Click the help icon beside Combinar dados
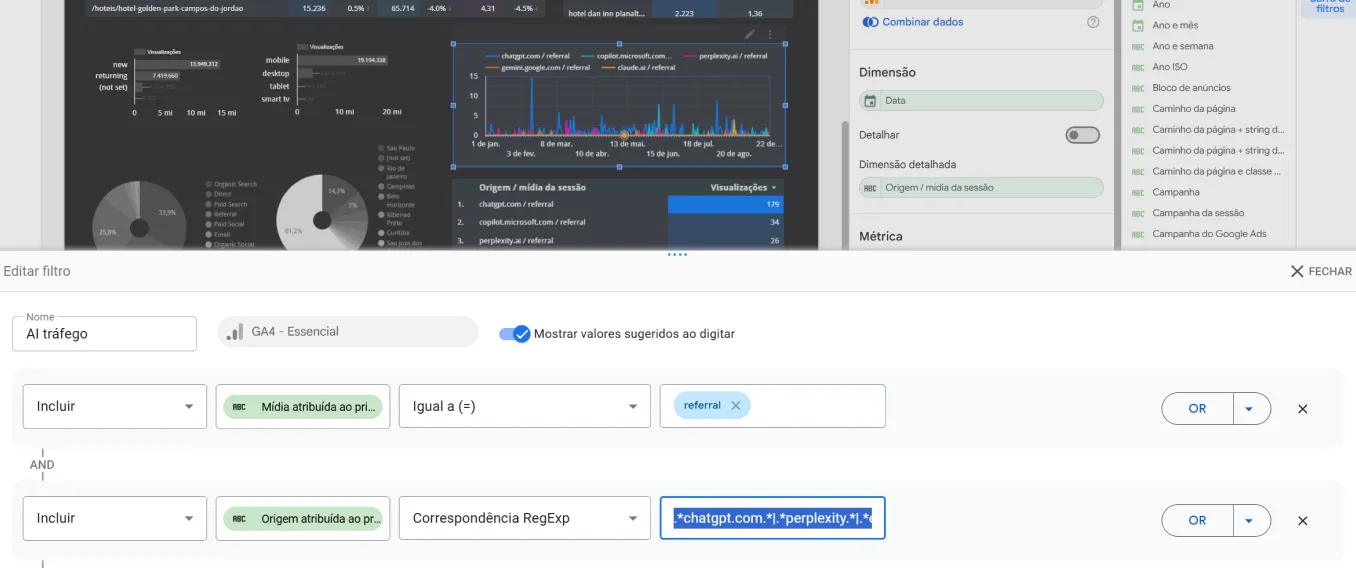 click(x=1093, y=22)
